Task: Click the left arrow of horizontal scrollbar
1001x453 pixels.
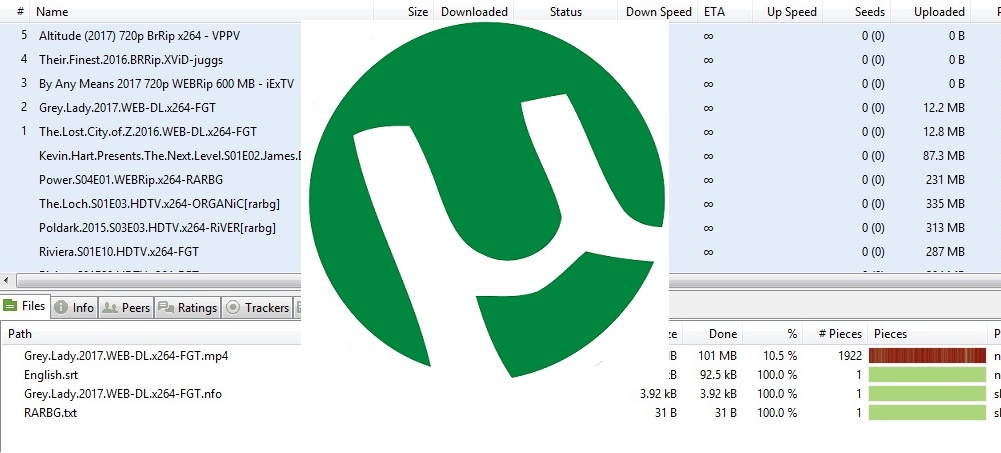Action: click(6, 281)
